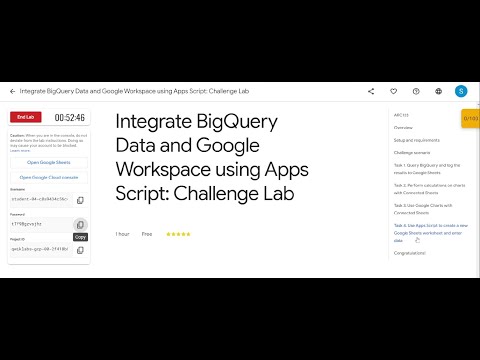This screenshot has height=360, width=480.
Task: Open Task 1 Query BigQuery outline link
Action: point(427,169)
